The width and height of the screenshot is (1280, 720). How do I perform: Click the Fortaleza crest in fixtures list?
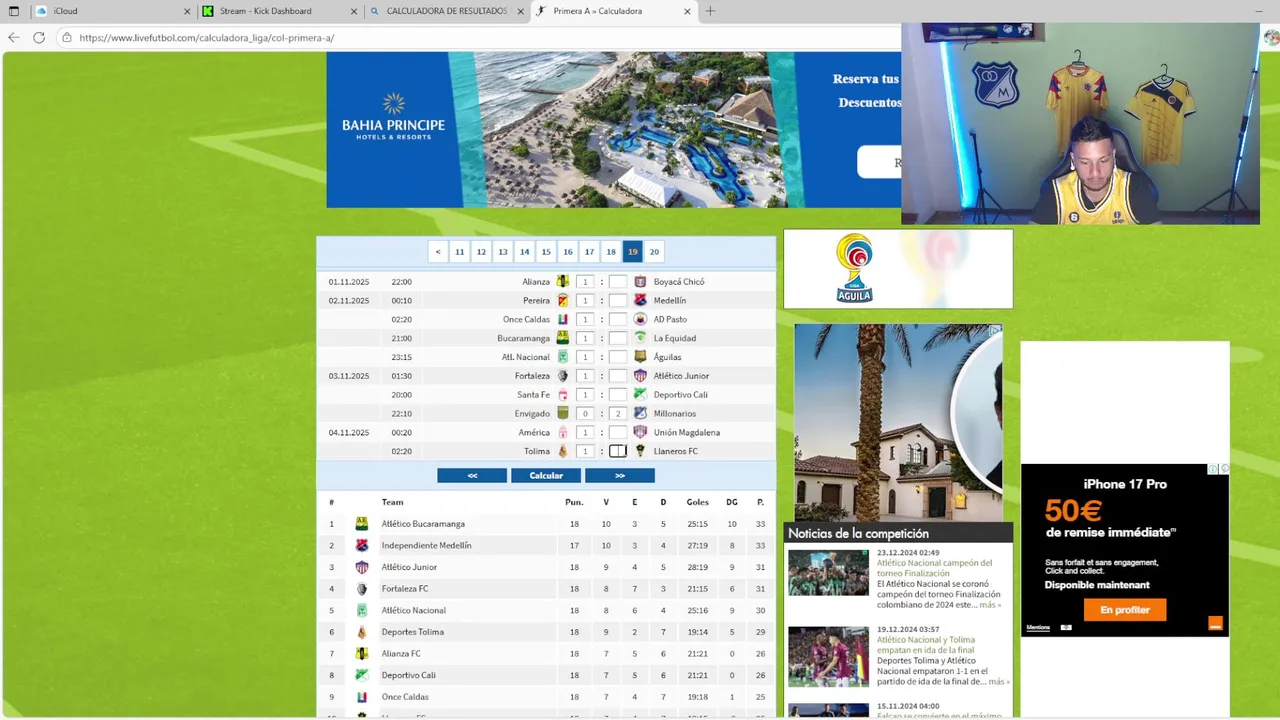562,376
